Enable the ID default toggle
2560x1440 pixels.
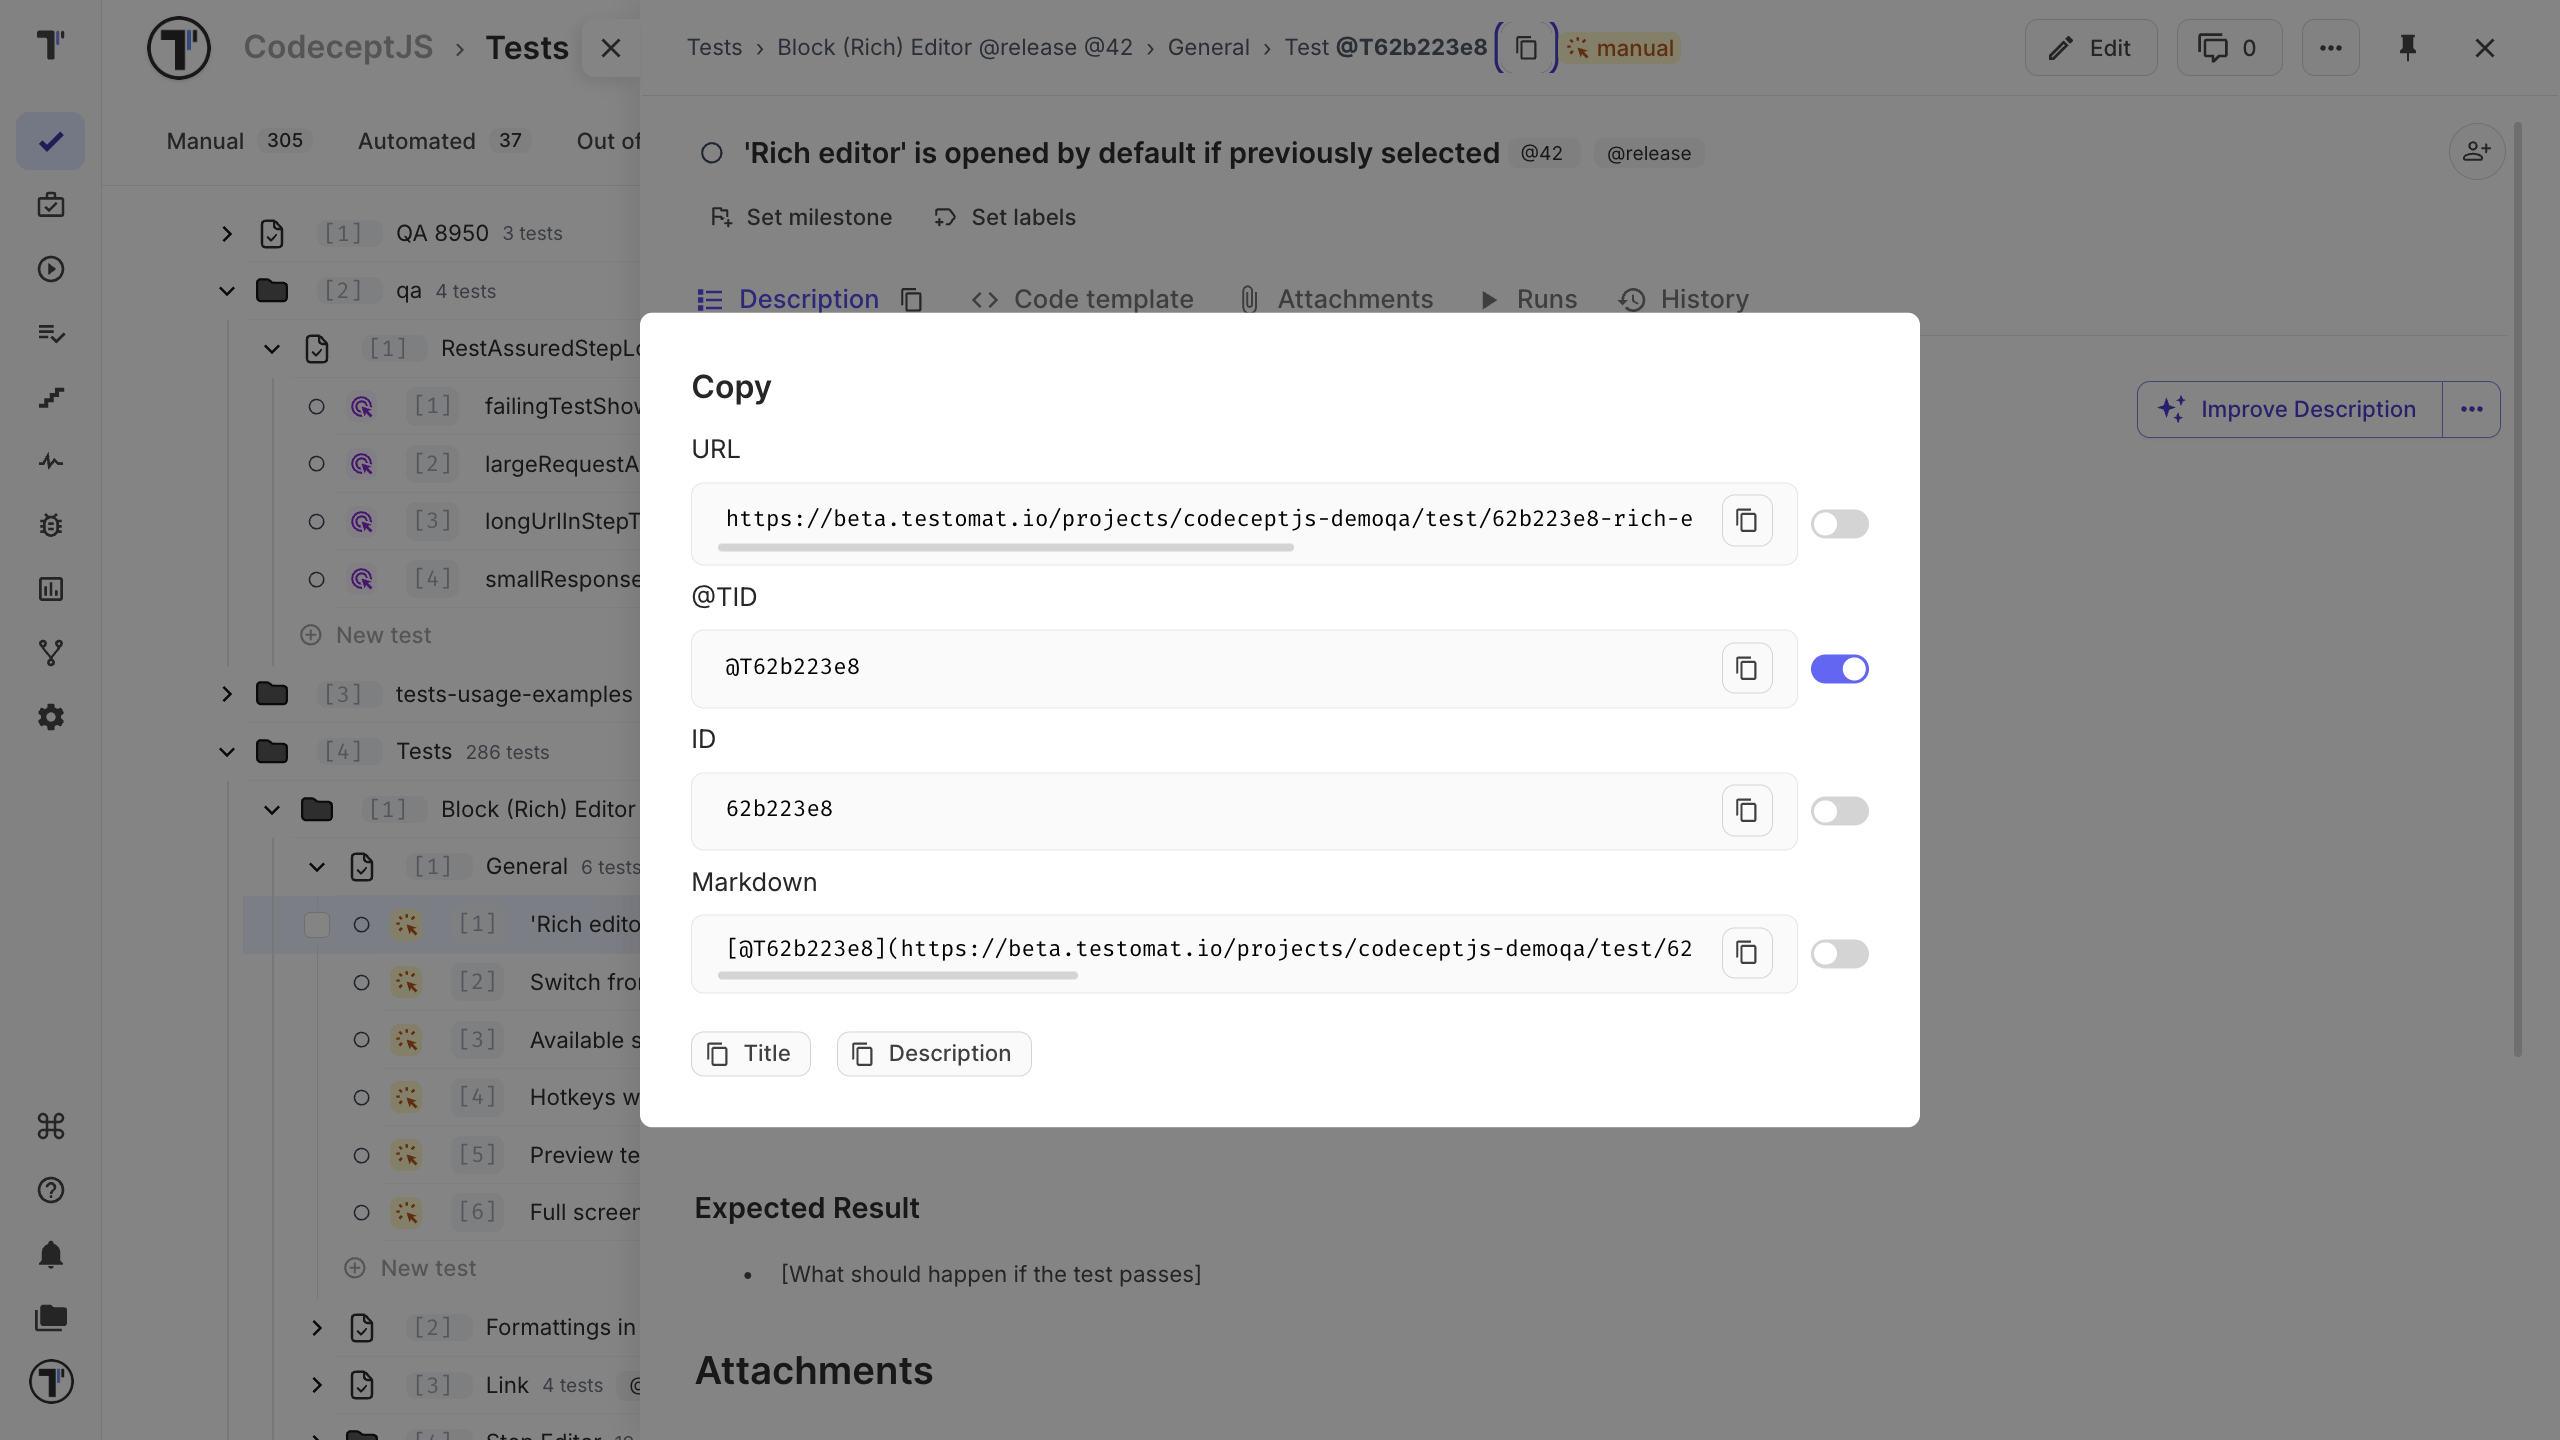[1839, 811]
